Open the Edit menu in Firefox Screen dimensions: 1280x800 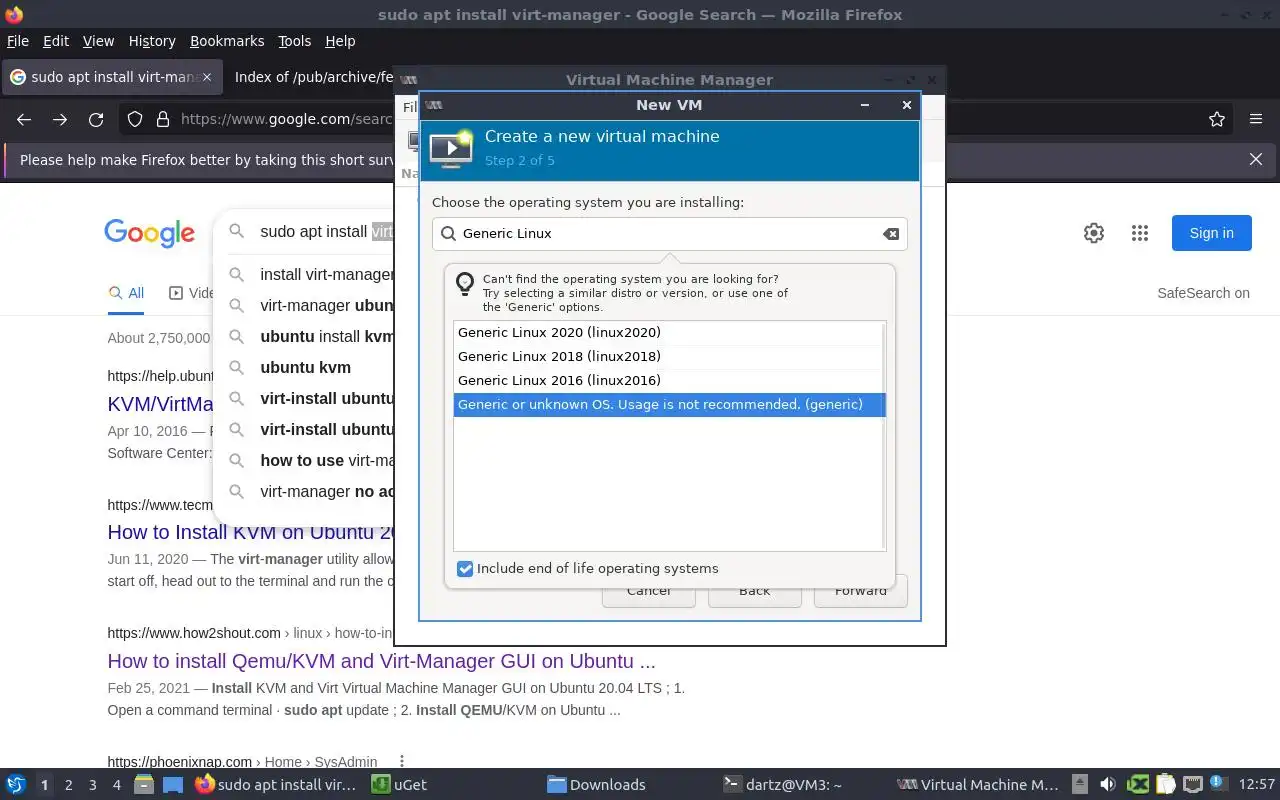coord(56,41)
